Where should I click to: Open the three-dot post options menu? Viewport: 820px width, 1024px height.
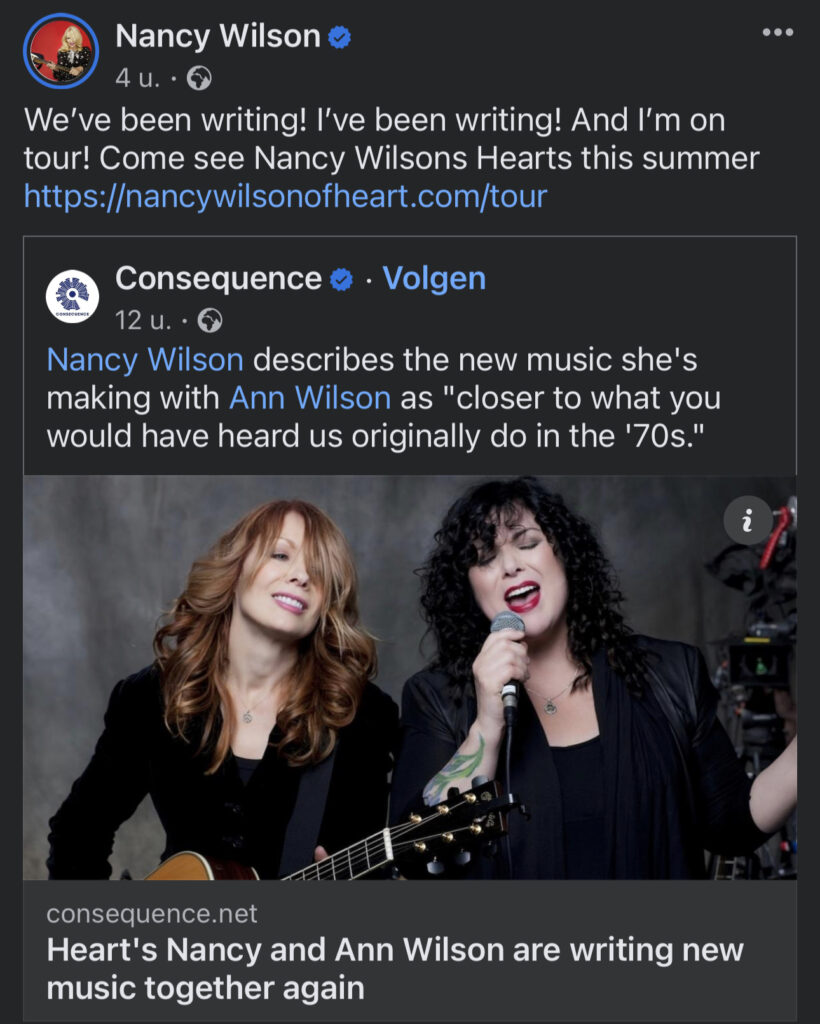(x=776, y=33)
